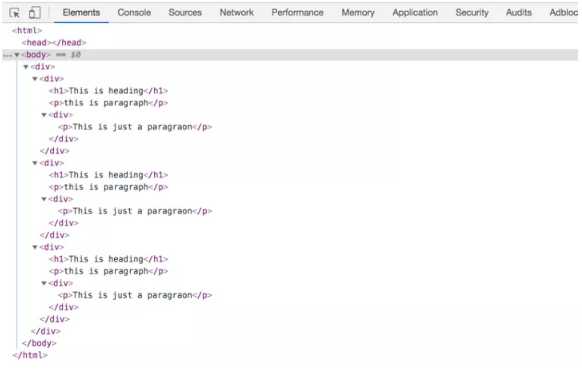This screenshot has height=374, width=582.
Task: Select the closing html tag row
Action: pos(30,355)
